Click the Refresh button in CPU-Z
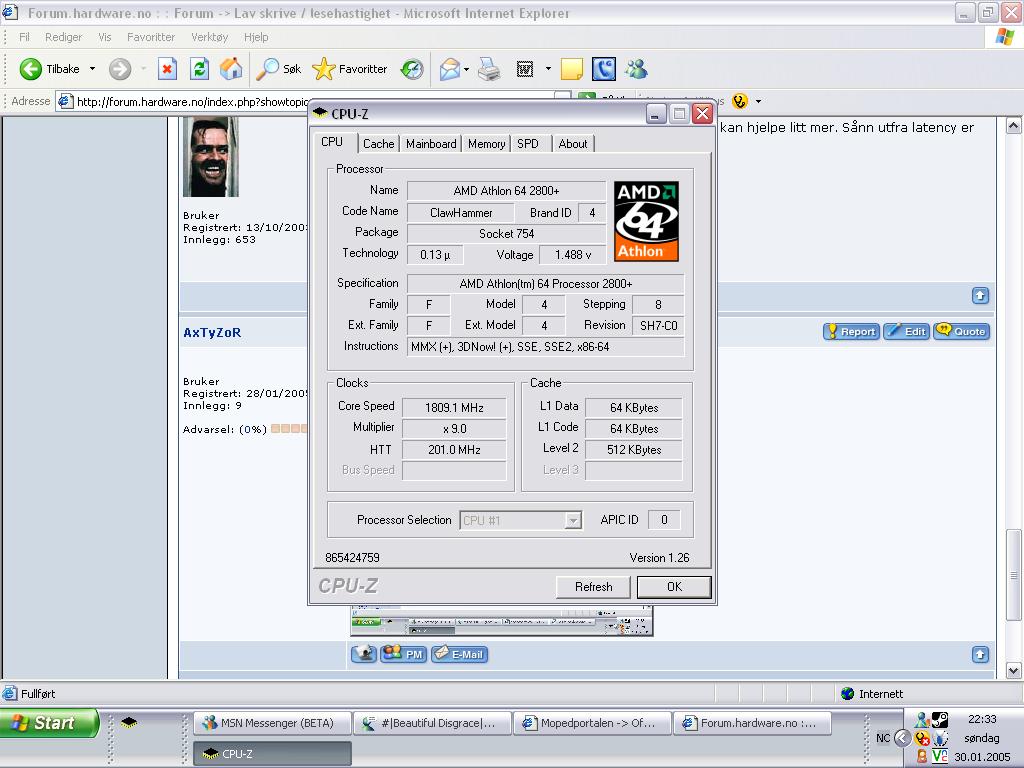This screenshot has height=768, width=1024. 593,586
